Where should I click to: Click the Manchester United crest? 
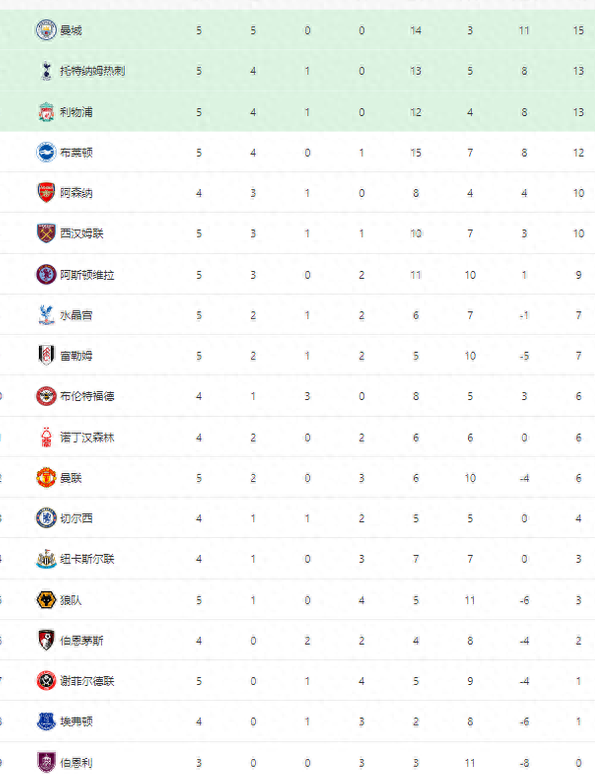click(x=46, y=478)
